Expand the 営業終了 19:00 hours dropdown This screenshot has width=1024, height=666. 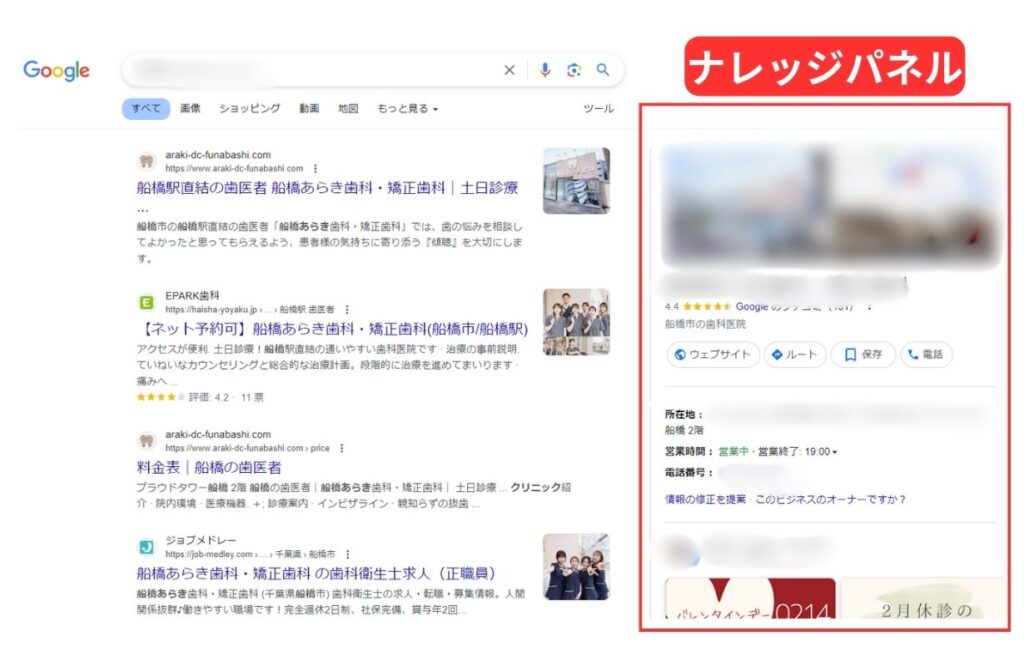(835, 450)
